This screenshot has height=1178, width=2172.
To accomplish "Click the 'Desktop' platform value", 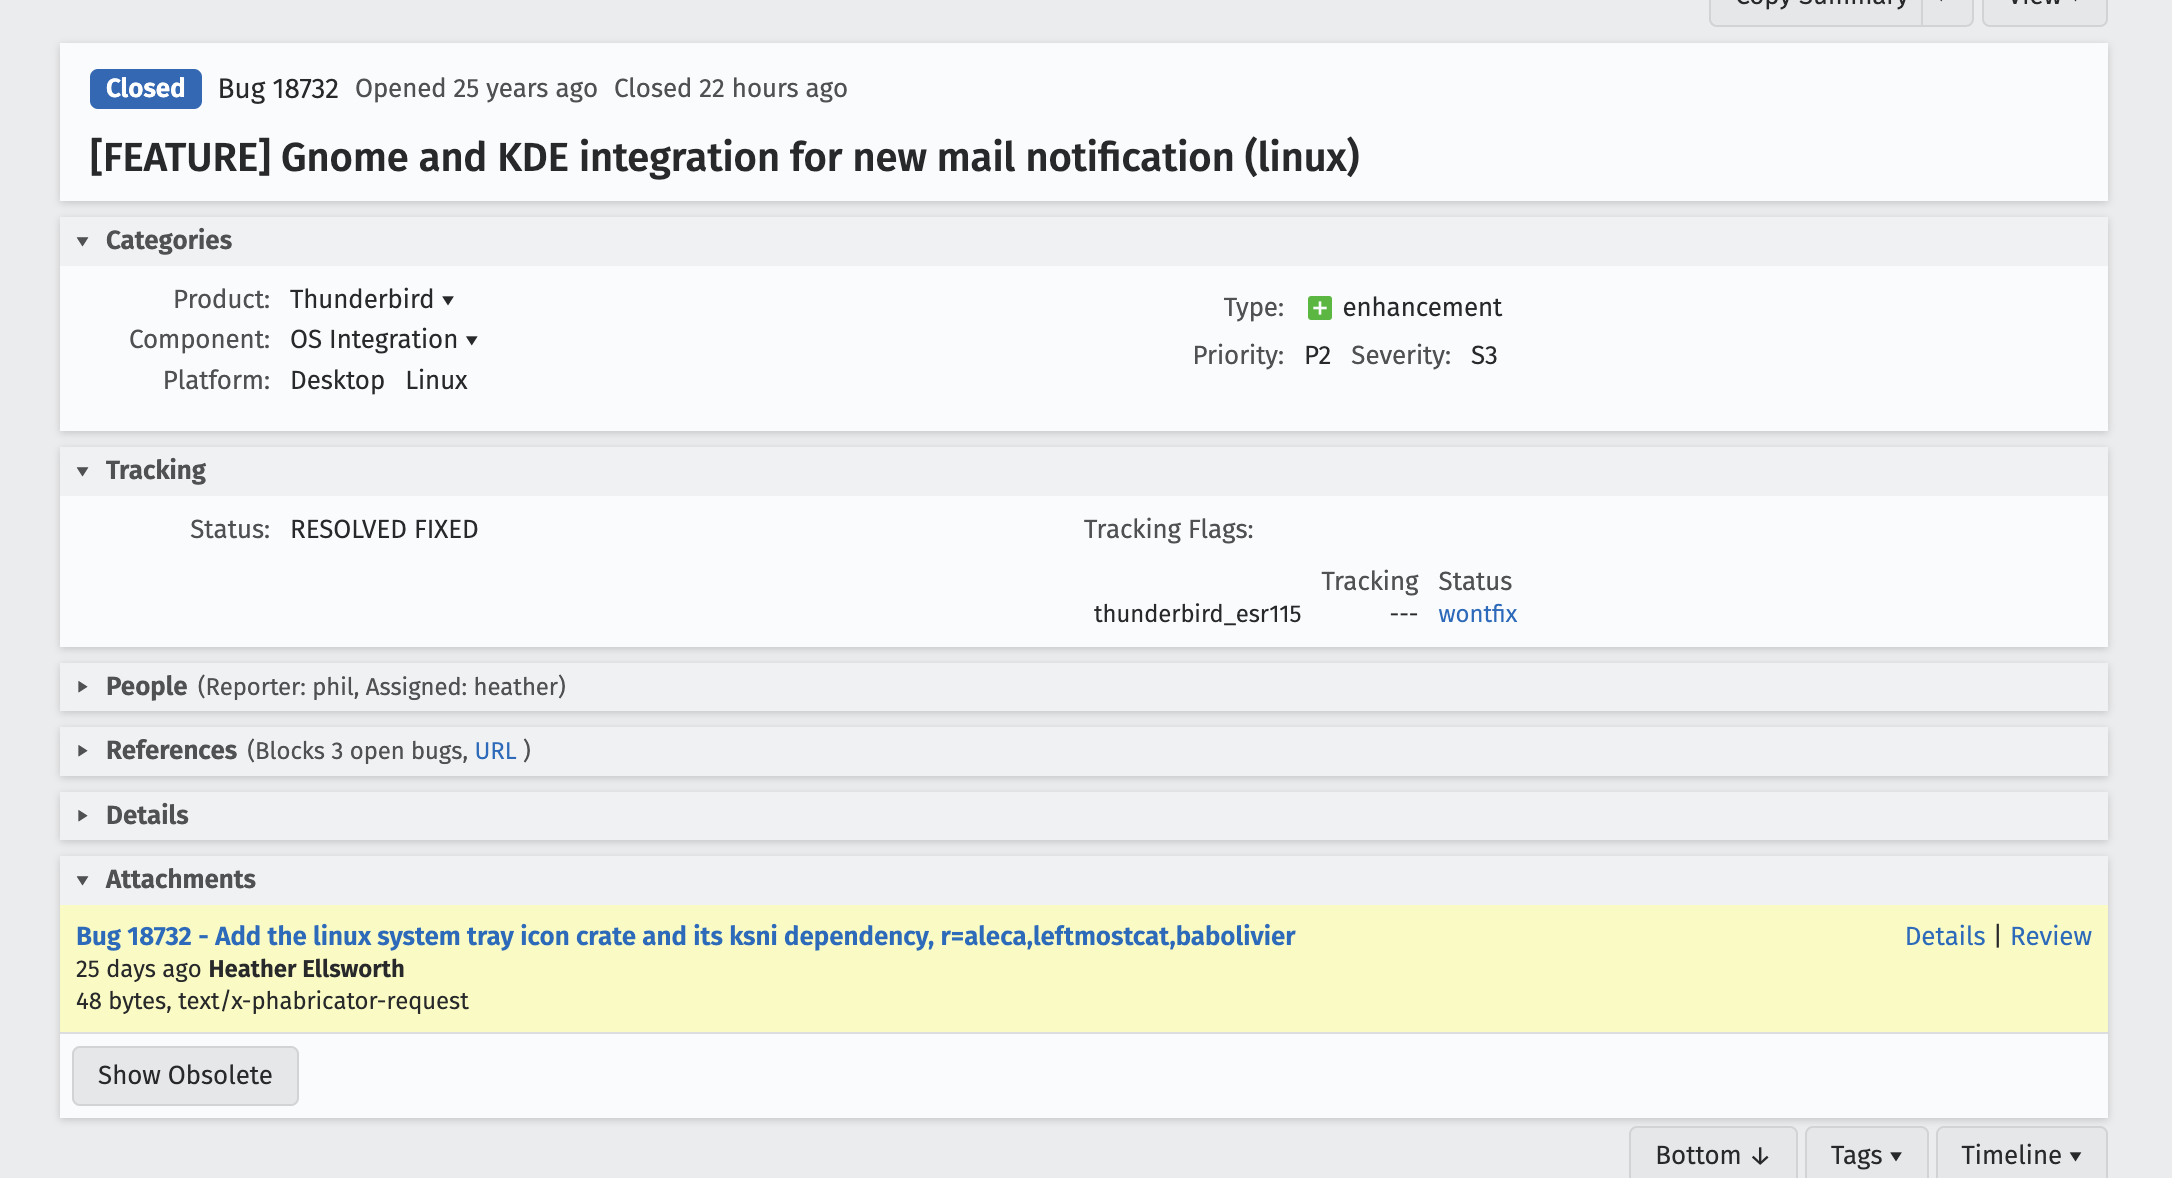I will (x=337, y=380).
